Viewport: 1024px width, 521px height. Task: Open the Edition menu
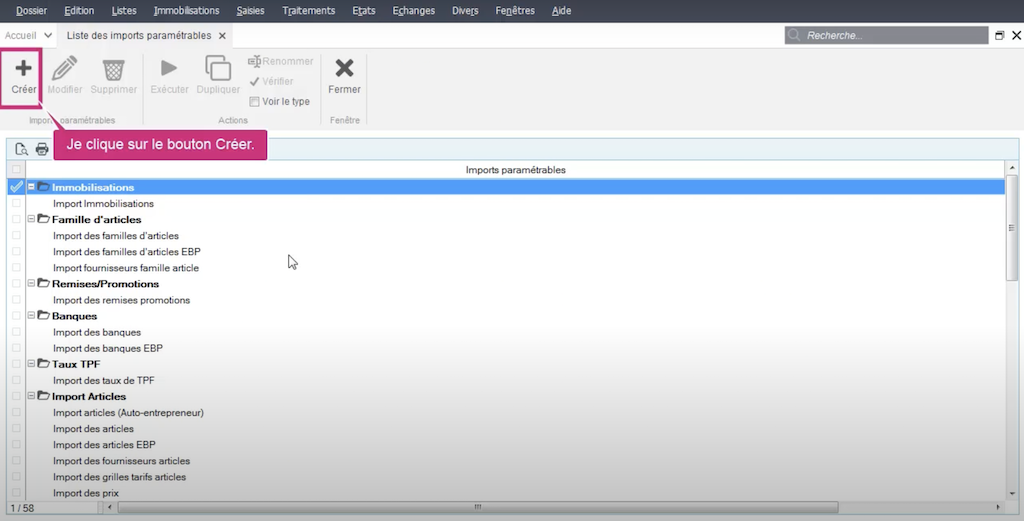(x=79, y=10)
